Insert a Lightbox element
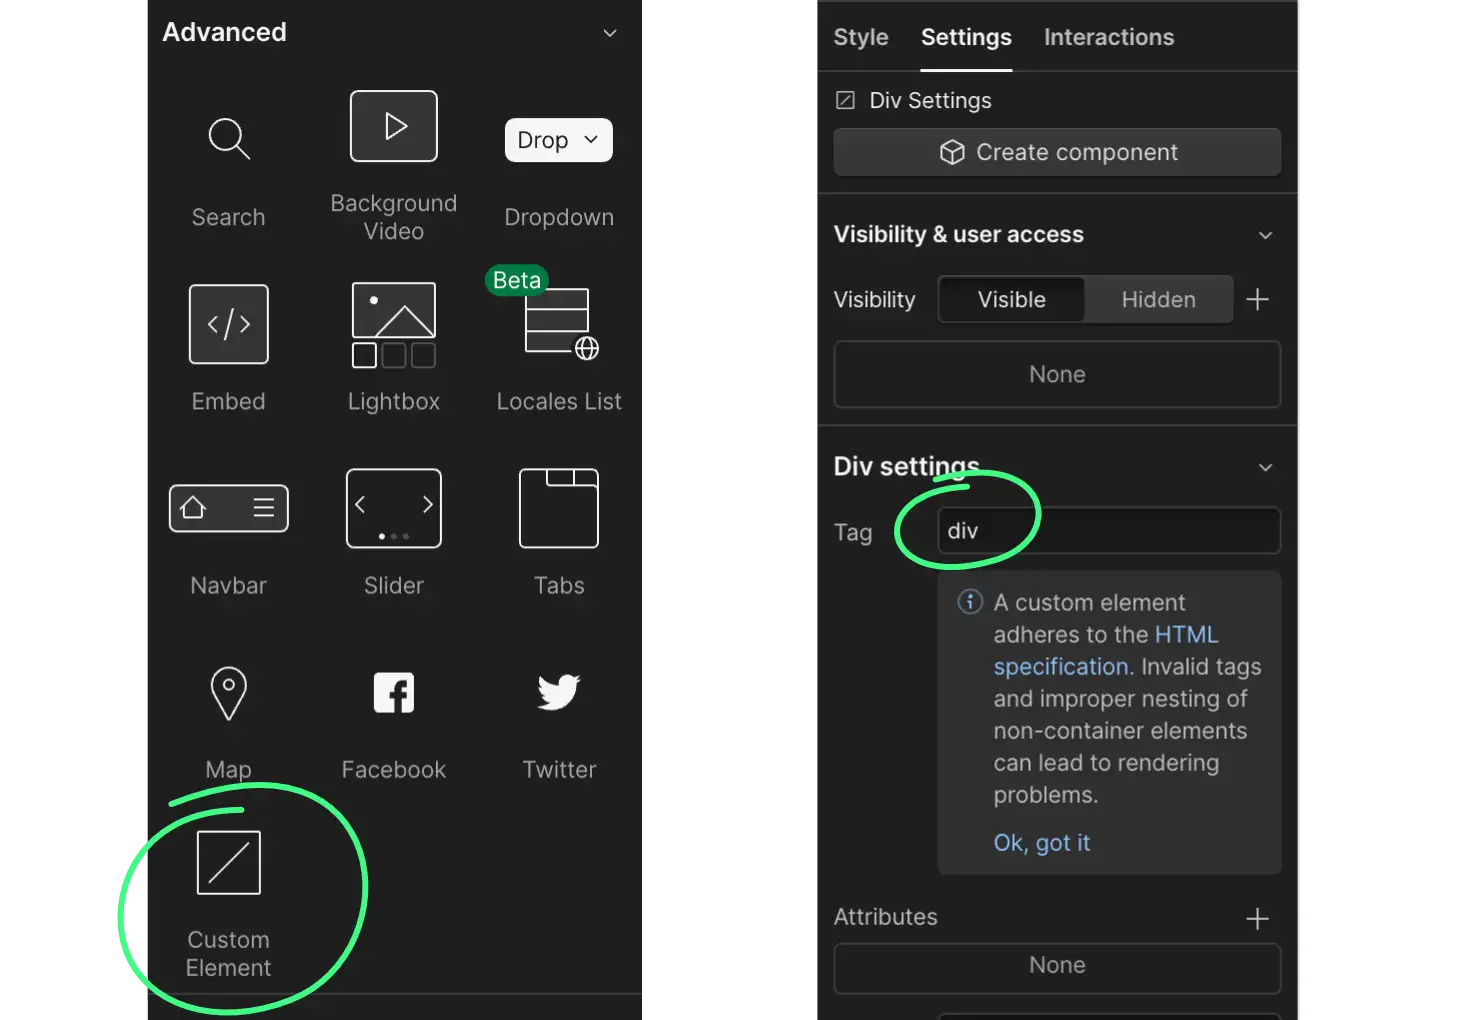1468x1020 pixels. point(394,325)
